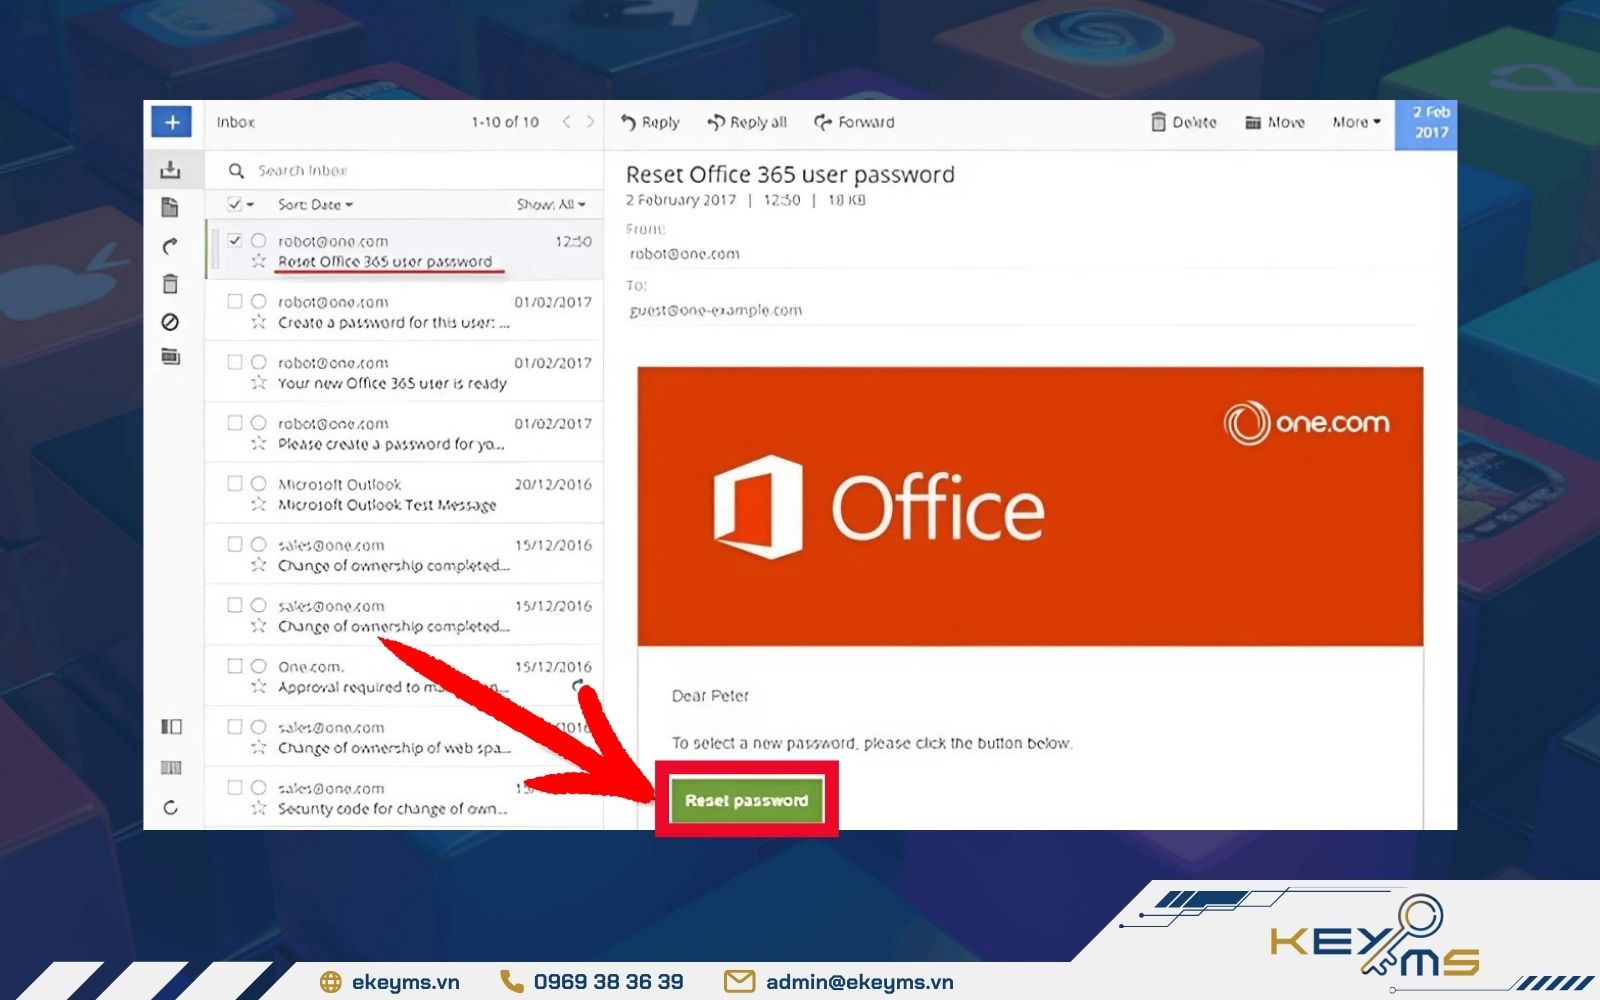
Task: Delete the open message
Action: tap(1183, 122)
